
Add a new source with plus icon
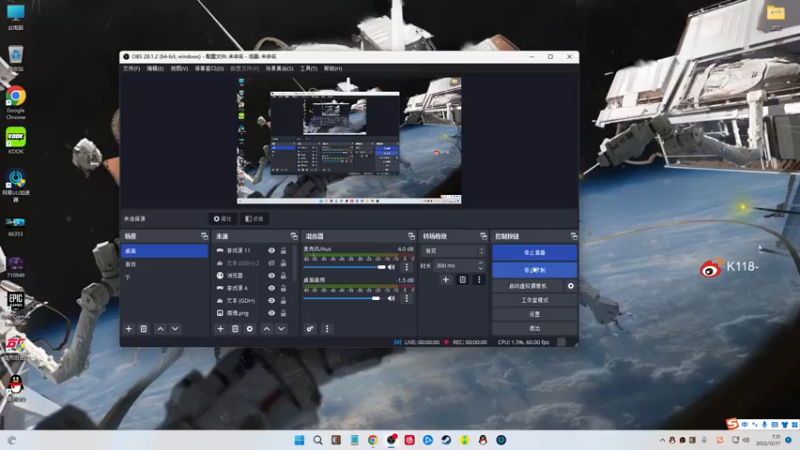pyautogui.click(x=220, y=329)
